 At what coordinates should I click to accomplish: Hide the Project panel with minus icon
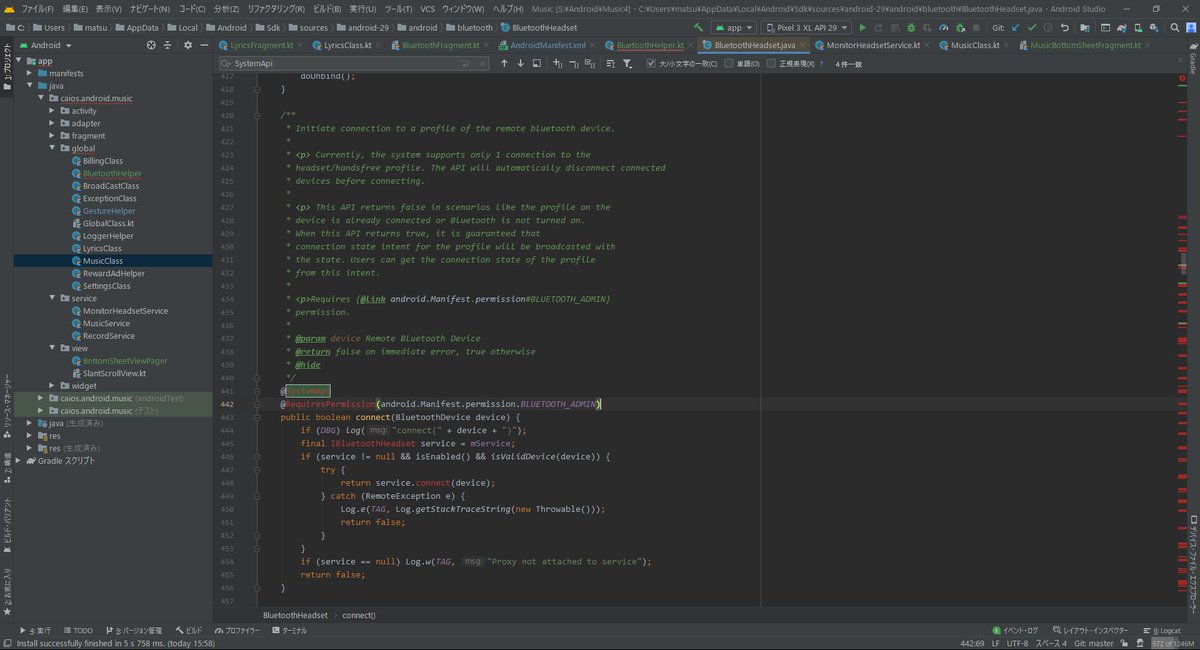202,45
